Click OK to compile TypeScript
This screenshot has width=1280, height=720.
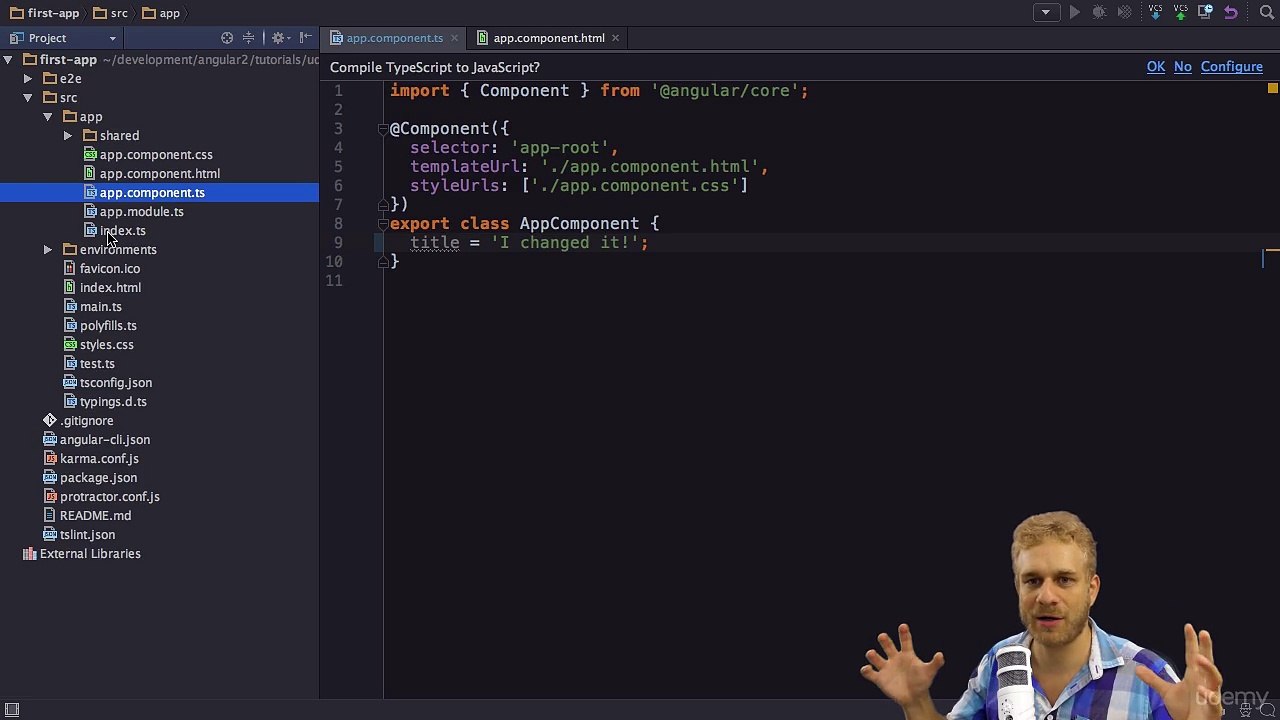point(1156,67)
